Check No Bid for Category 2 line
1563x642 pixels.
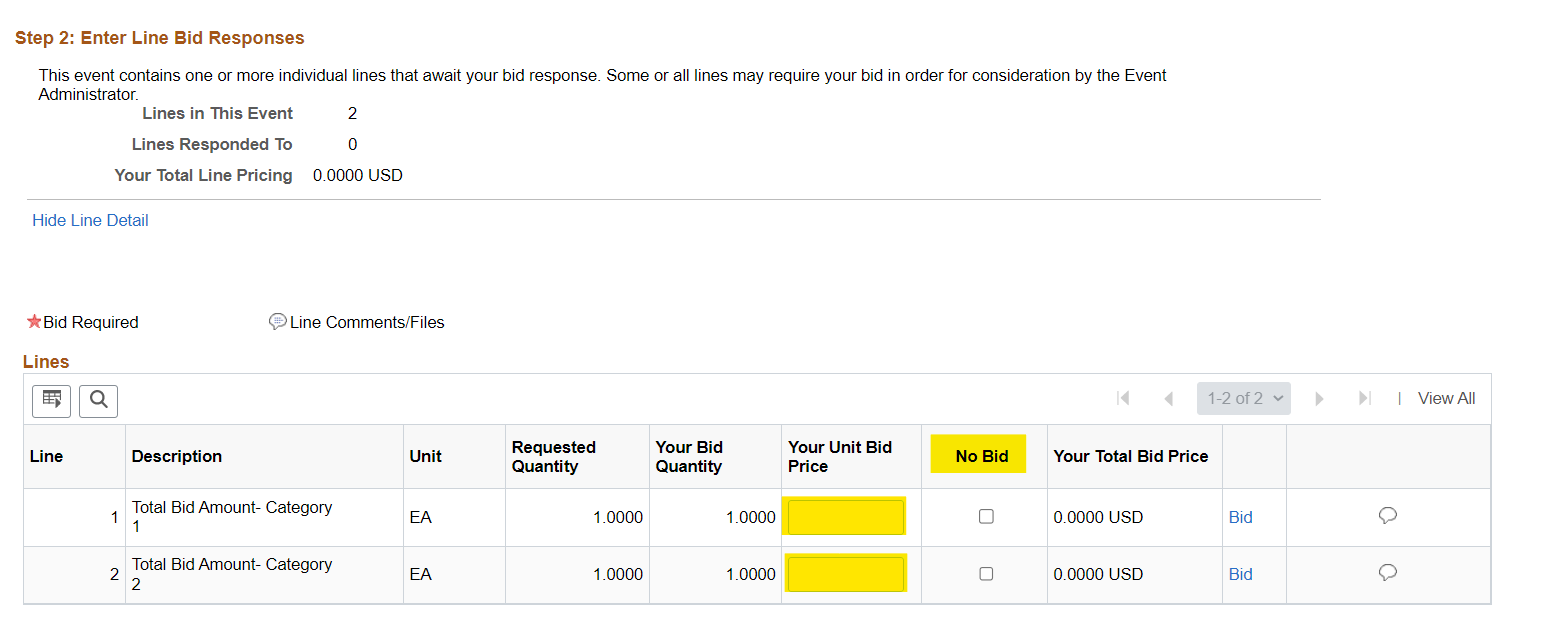[x=986, y=574]
